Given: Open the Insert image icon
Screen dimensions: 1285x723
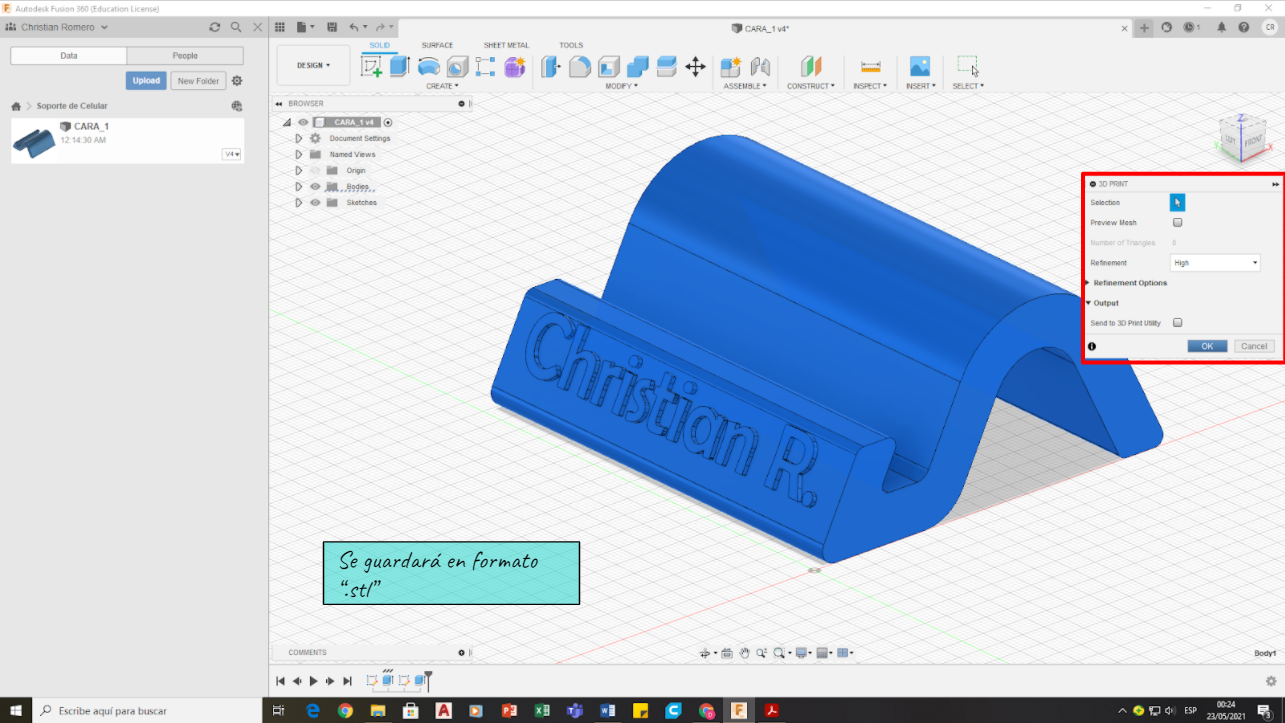Looking at the screenshot, I should 919,67.
